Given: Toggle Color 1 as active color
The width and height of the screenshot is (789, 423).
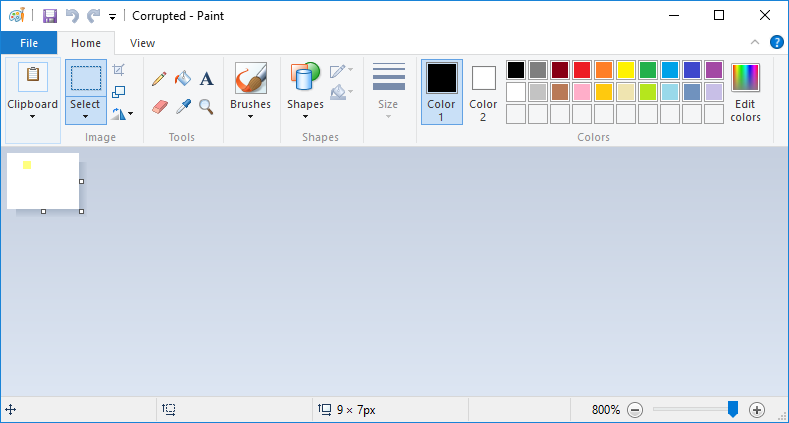Looking at the screenshot, I should click(442, 92).
